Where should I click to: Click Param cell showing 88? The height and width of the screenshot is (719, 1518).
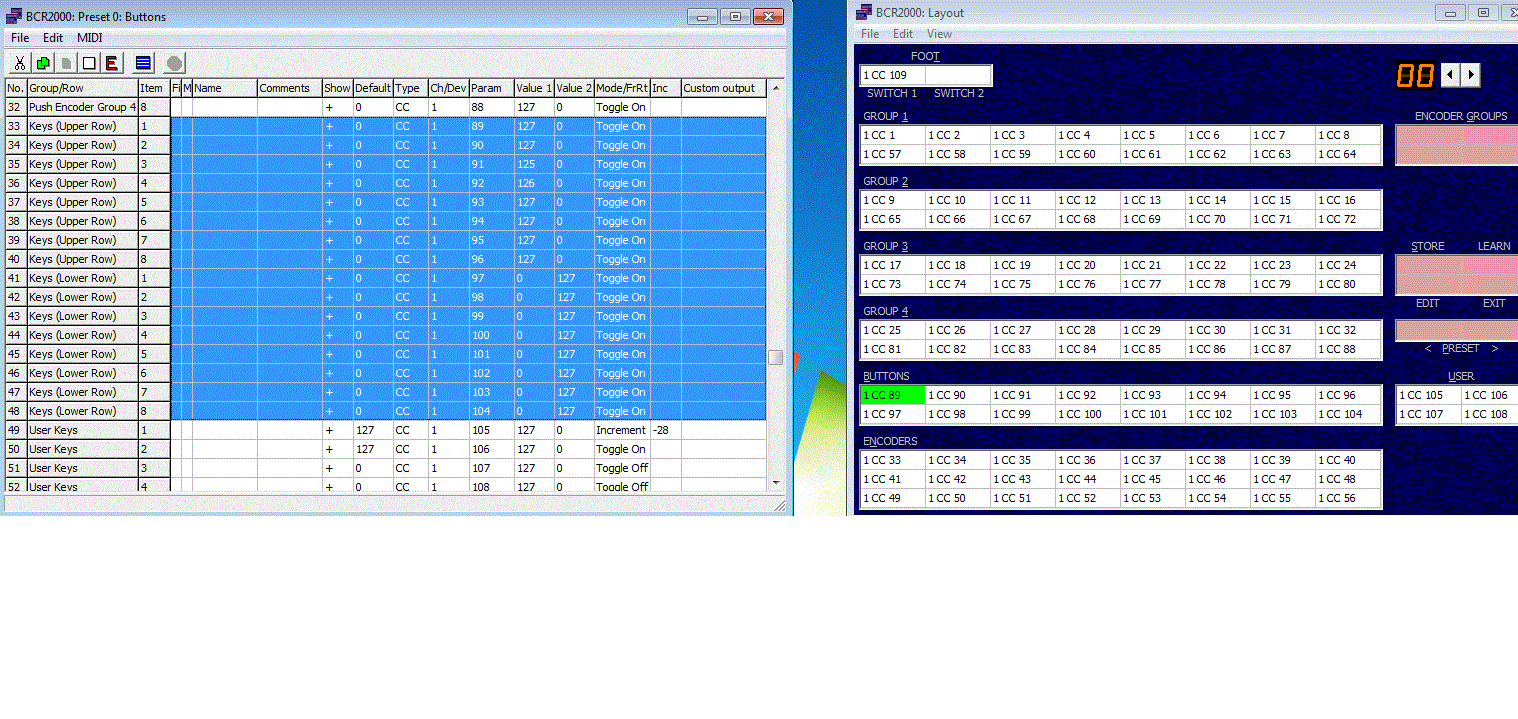click(x=491, y=107)
